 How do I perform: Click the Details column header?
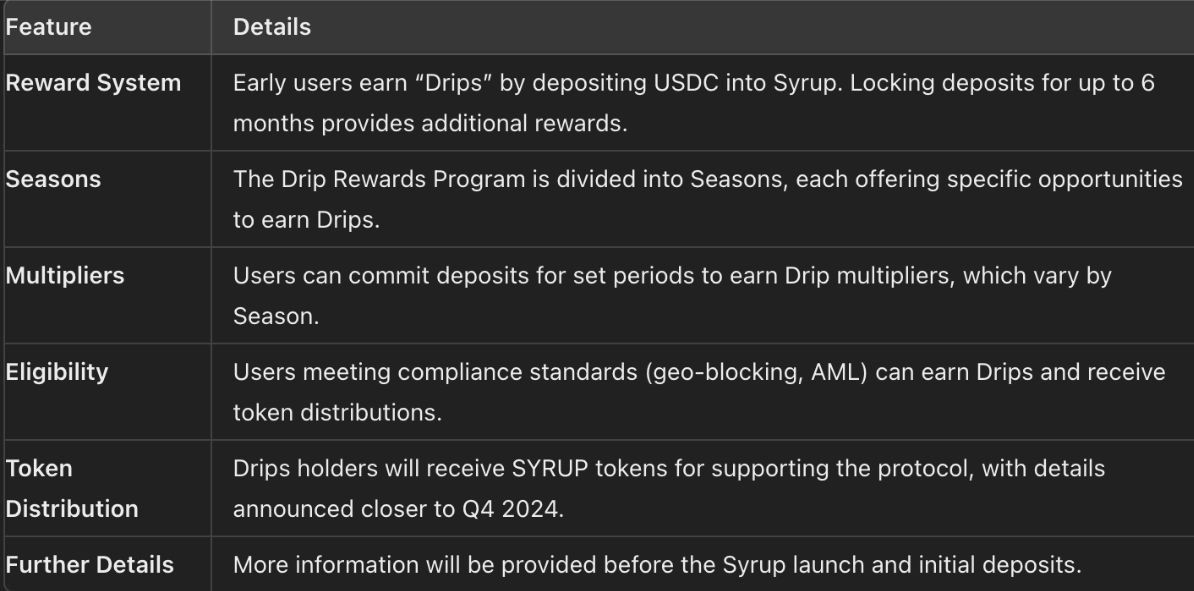pos(272,28)
